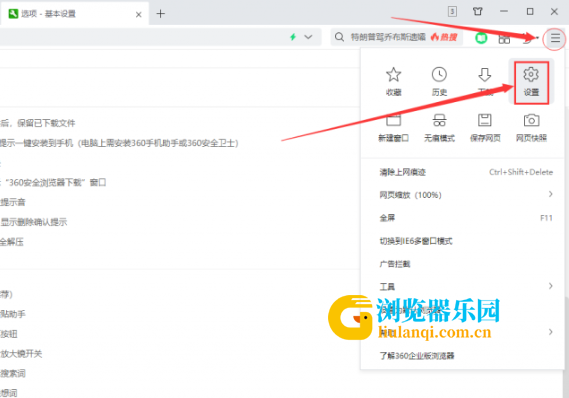Start 无痕模式 incognito mode
Viewport: 569px width, 398px height.
439,120
